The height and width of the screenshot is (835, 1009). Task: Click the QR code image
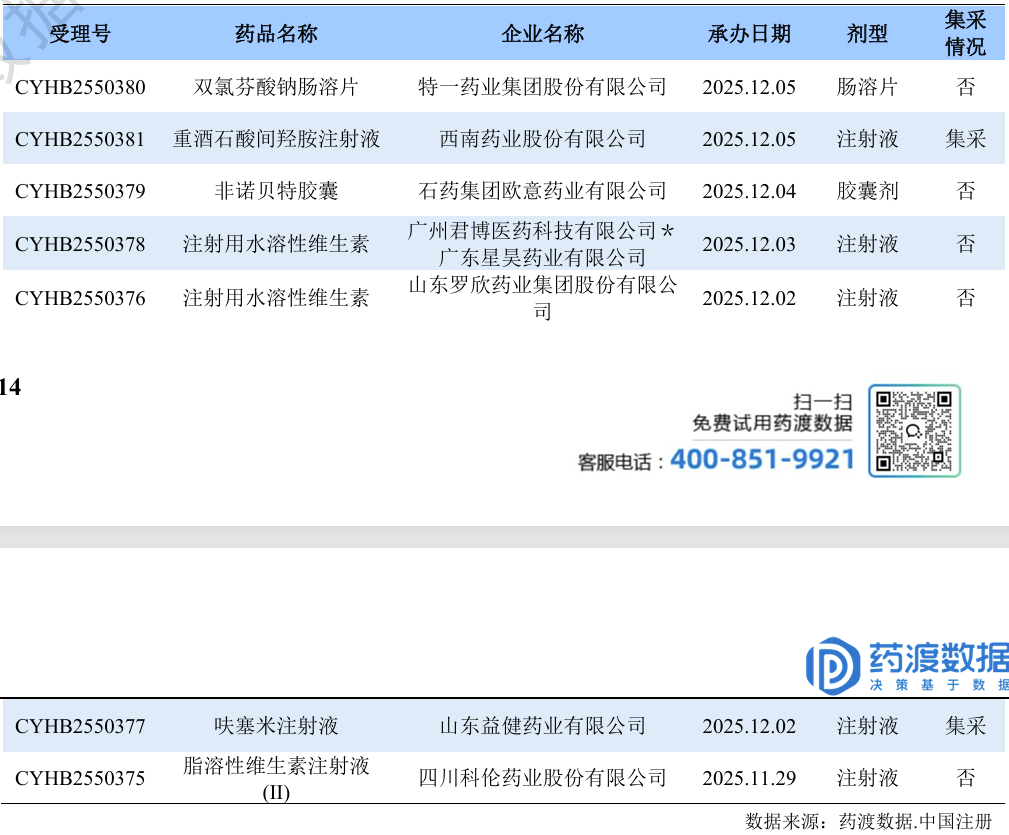(914, 430)
